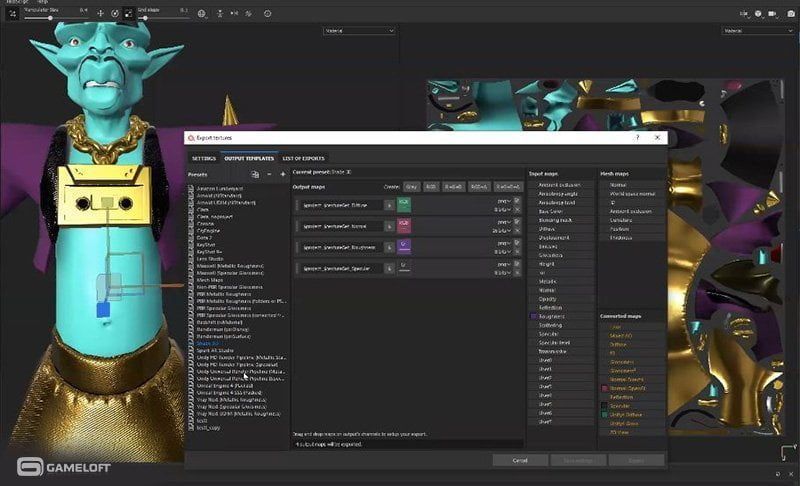Duplicate the selected export preset
Viewport: 800px width, 486px height.
[255, 174]
